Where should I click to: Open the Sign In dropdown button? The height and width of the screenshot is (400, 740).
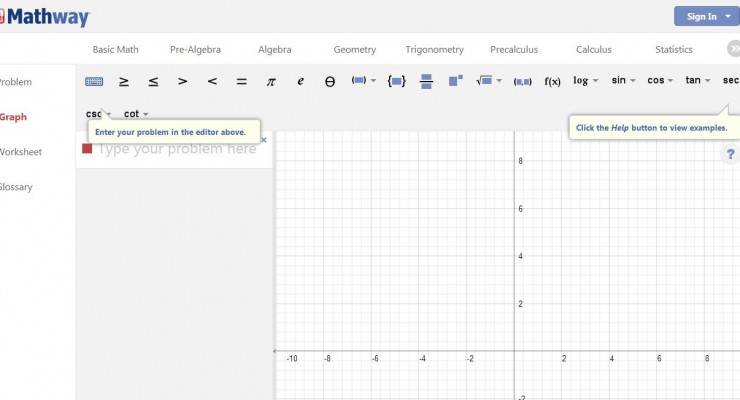(704, 16)
